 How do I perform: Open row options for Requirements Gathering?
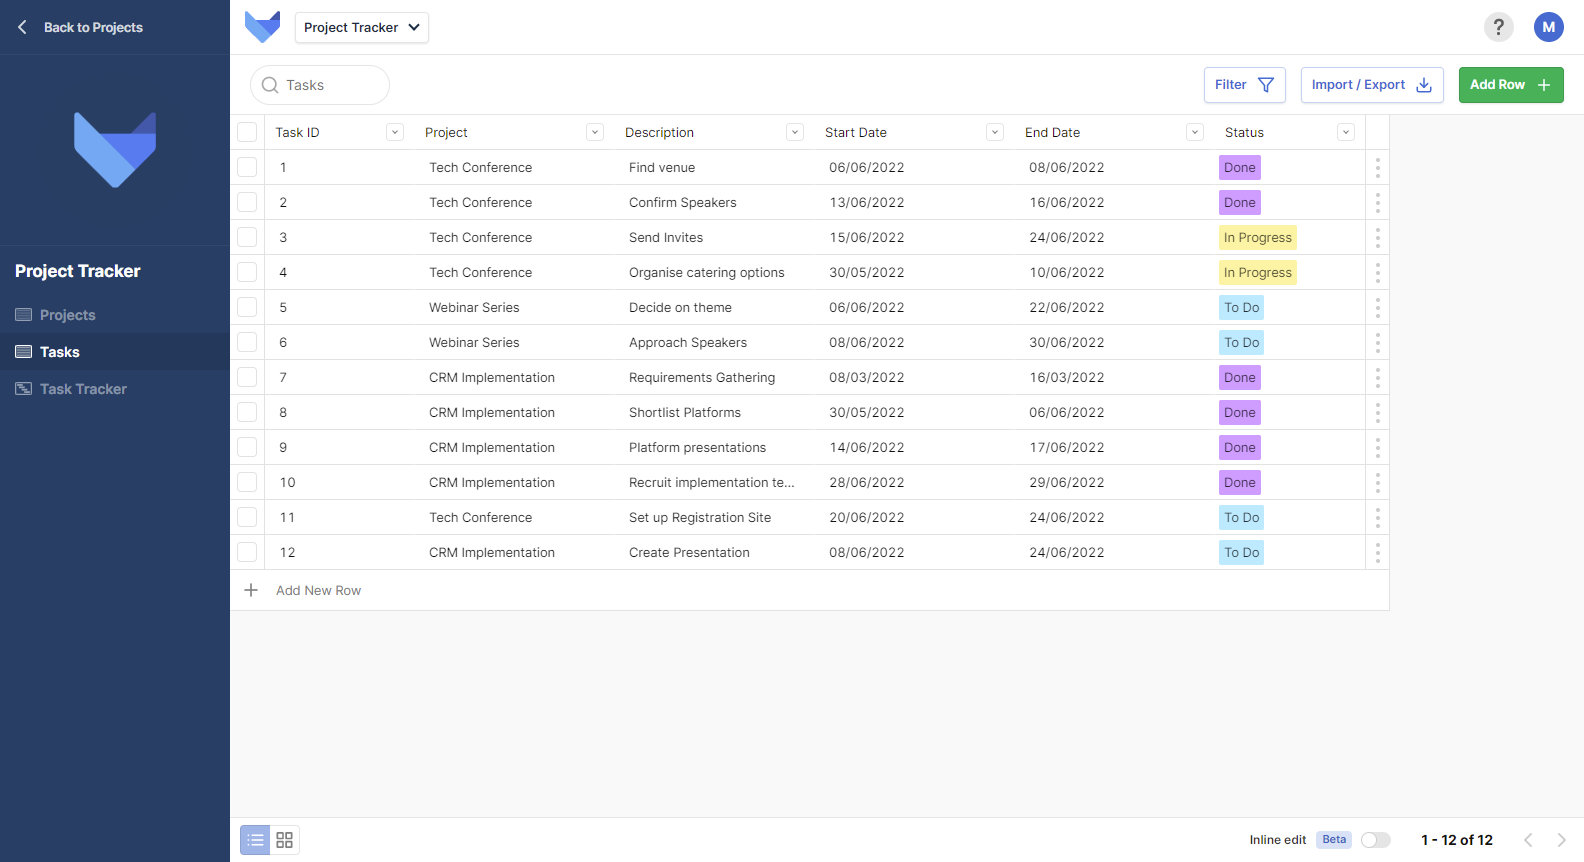coord(1377,377)
